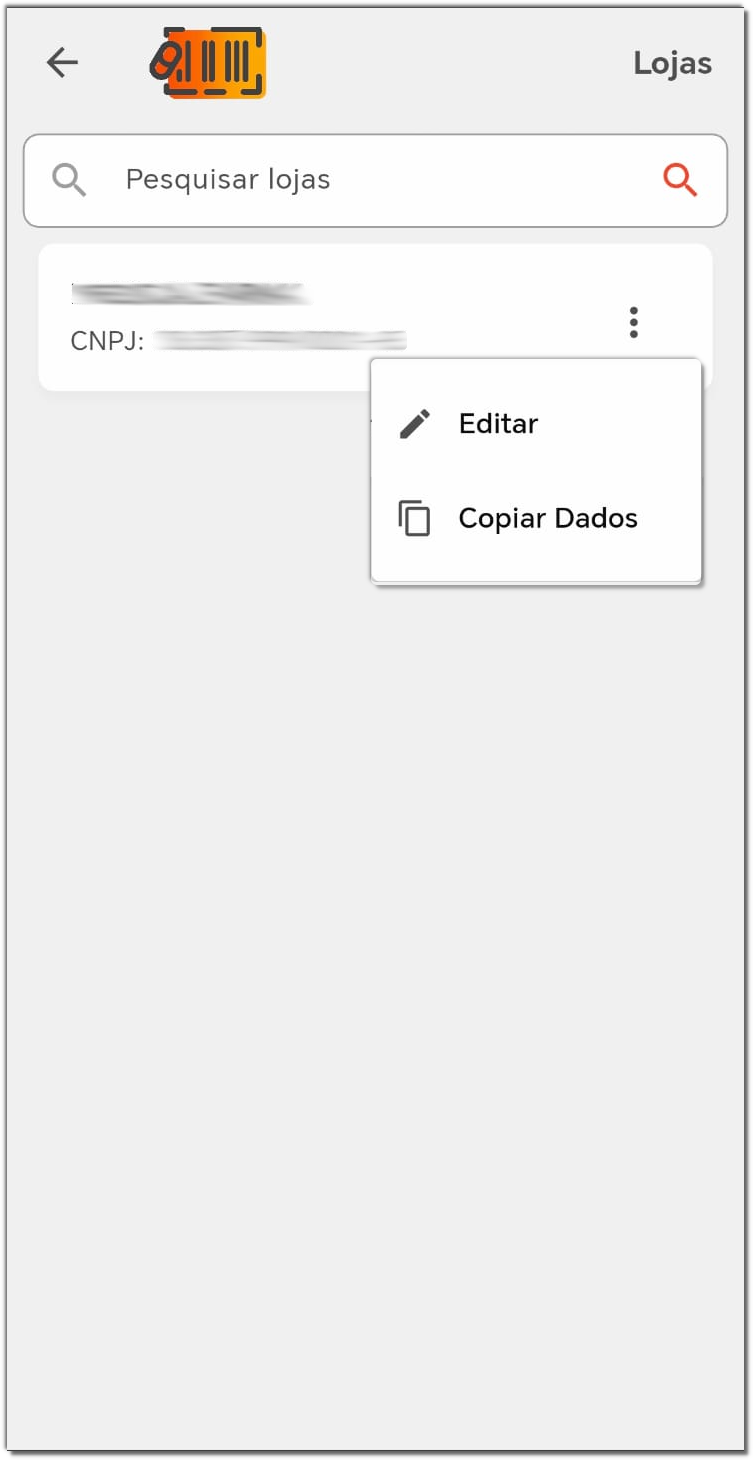
Task: Click the pencil icon beside Editar
Action: point(414,424)
